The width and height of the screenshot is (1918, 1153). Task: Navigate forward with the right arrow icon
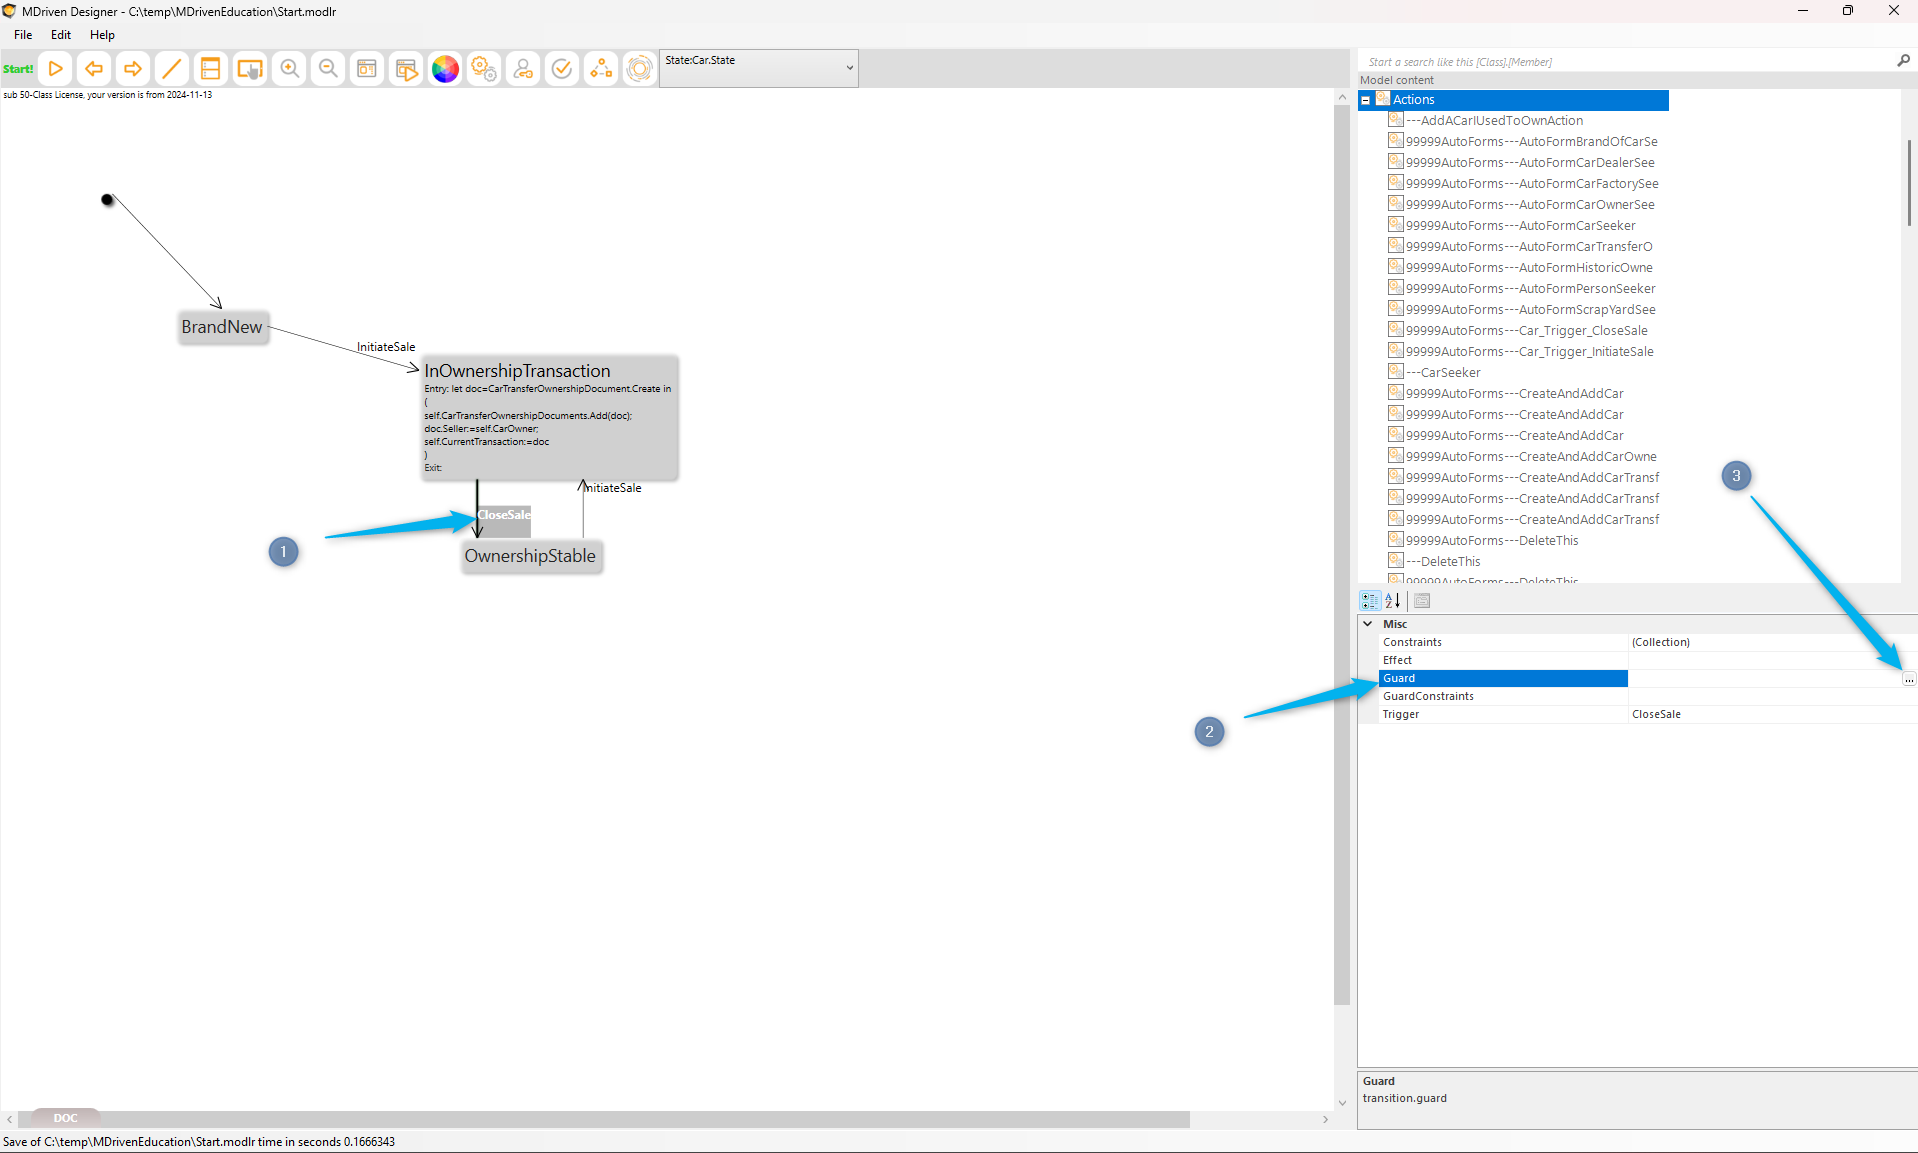pos(132,69)
